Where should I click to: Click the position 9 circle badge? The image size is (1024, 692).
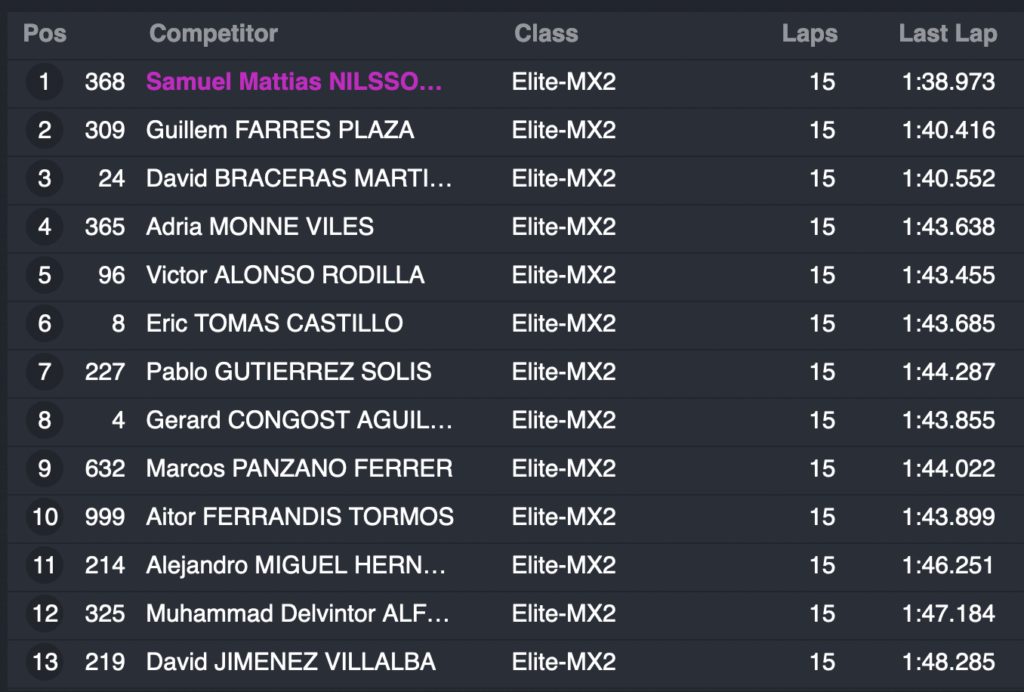[44, 468]
